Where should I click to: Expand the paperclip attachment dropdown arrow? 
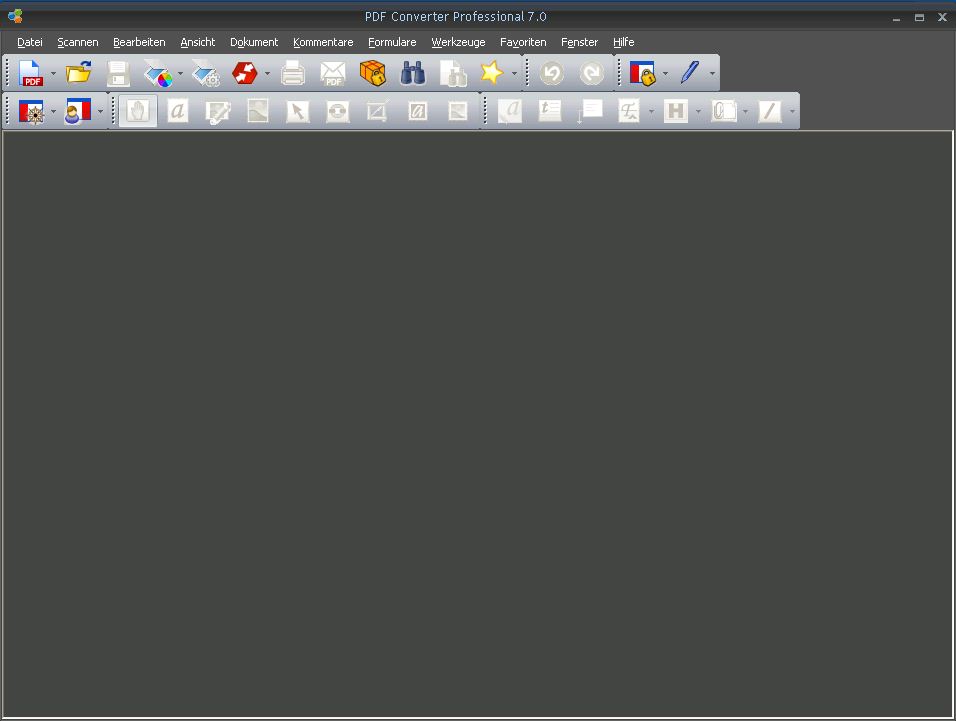coord(745,112)
